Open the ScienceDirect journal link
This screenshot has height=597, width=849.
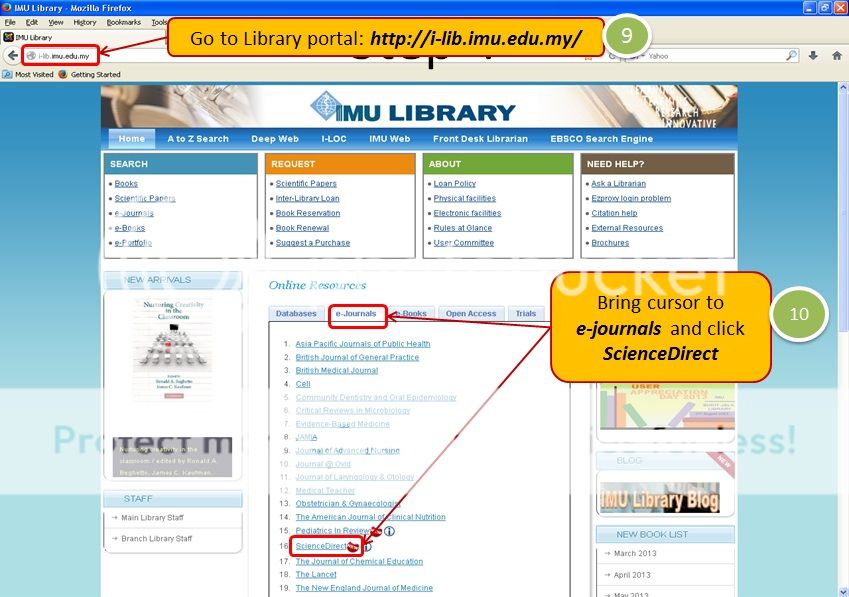click(x=320, y=545)
